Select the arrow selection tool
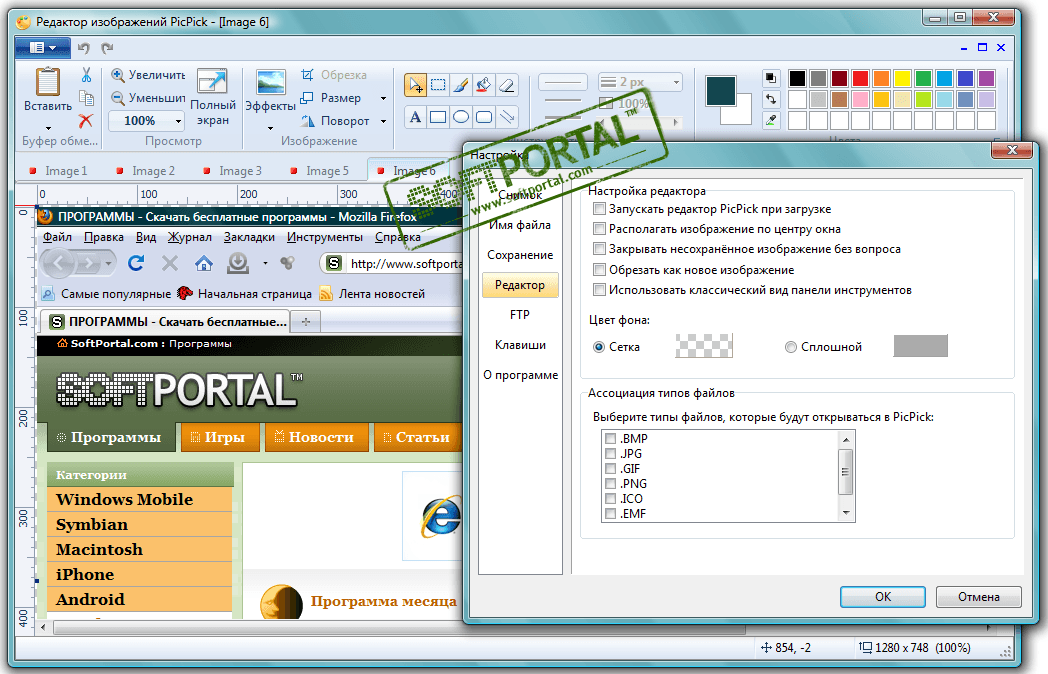The image size is (1048, 674). tap(416, 85)
